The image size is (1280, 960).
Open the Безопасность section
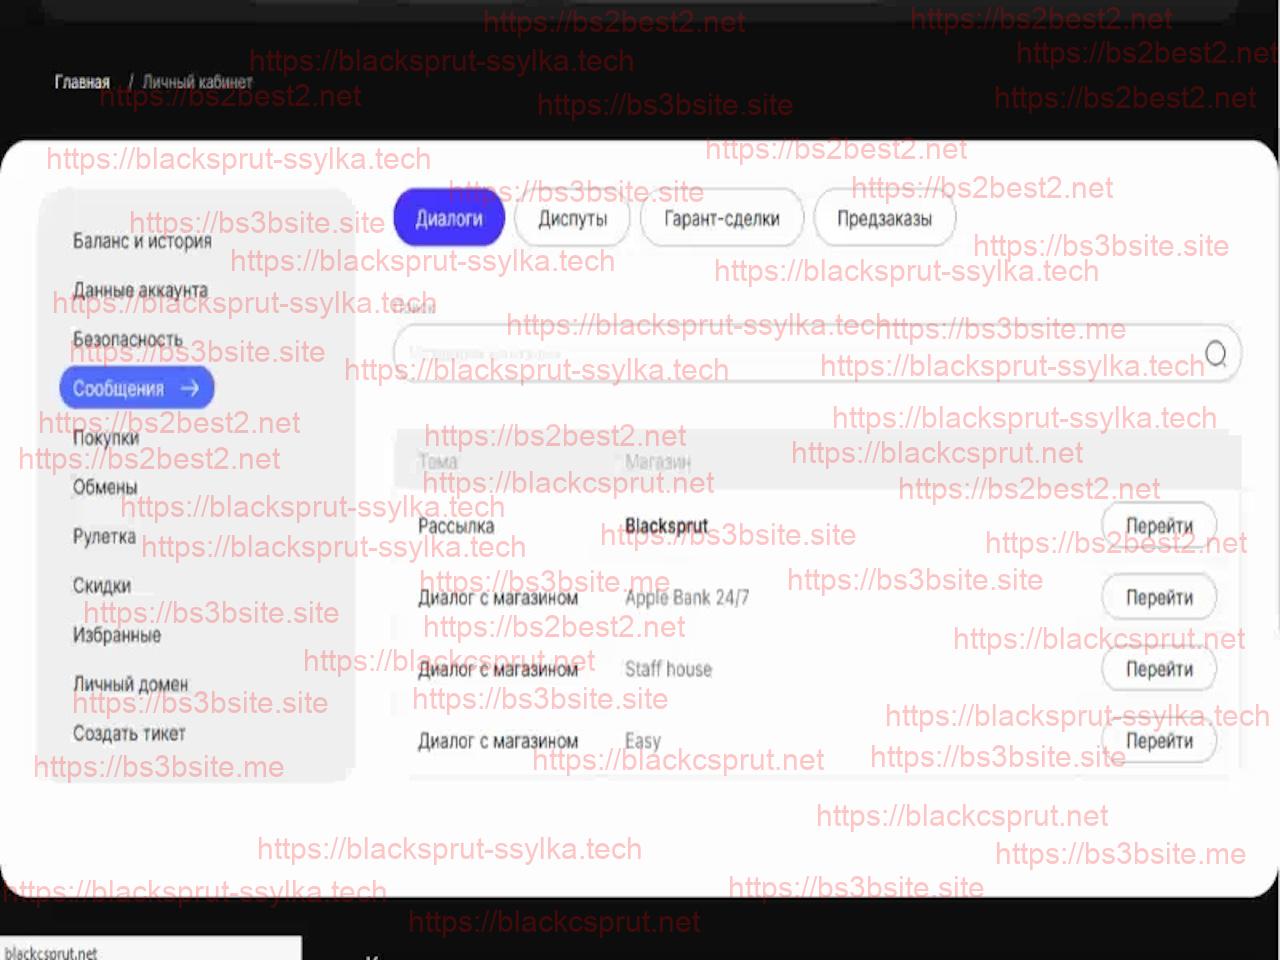(128, 339)
